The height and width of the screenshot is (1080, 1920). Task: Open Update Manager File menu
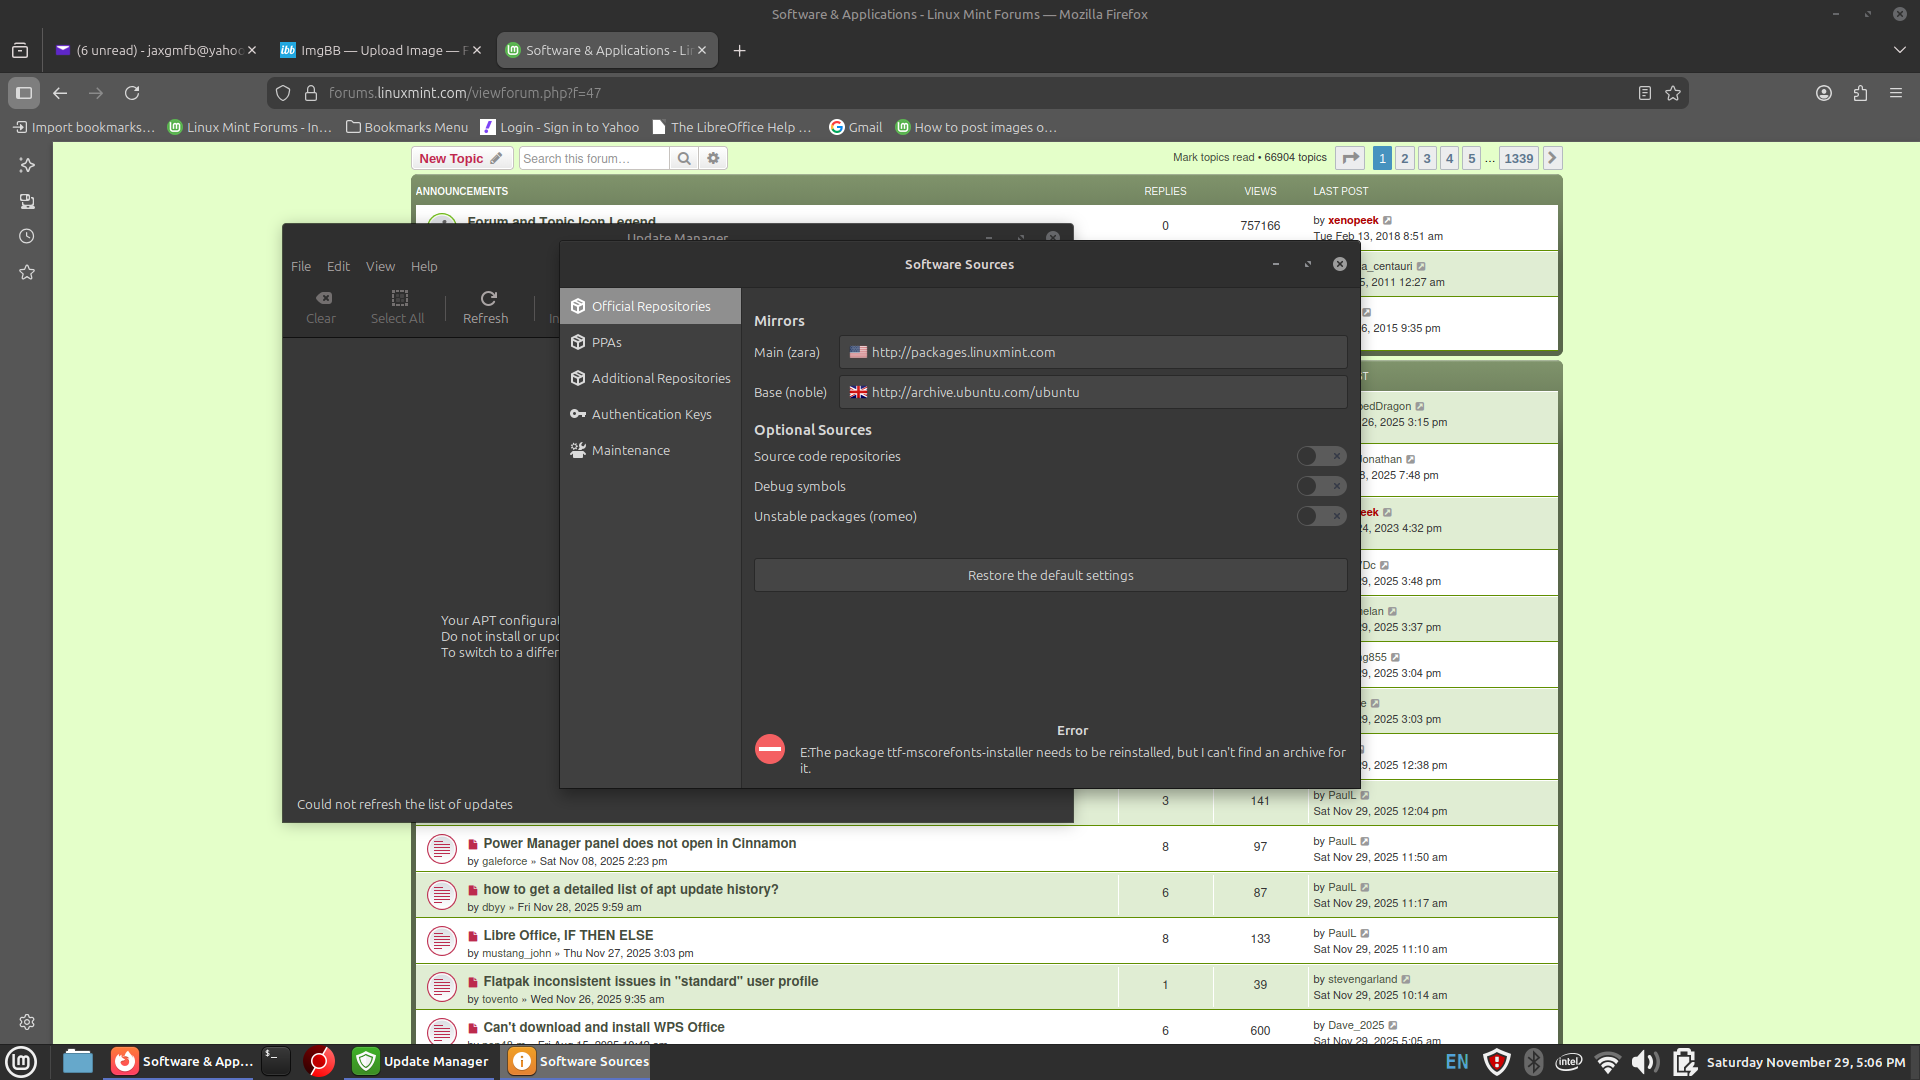301,266
